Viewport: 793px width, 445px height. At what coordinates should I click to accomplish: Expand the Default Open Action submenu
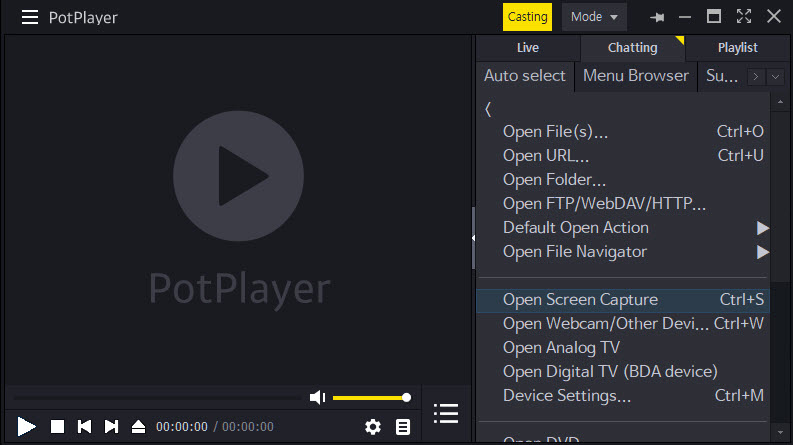[623, 228]
